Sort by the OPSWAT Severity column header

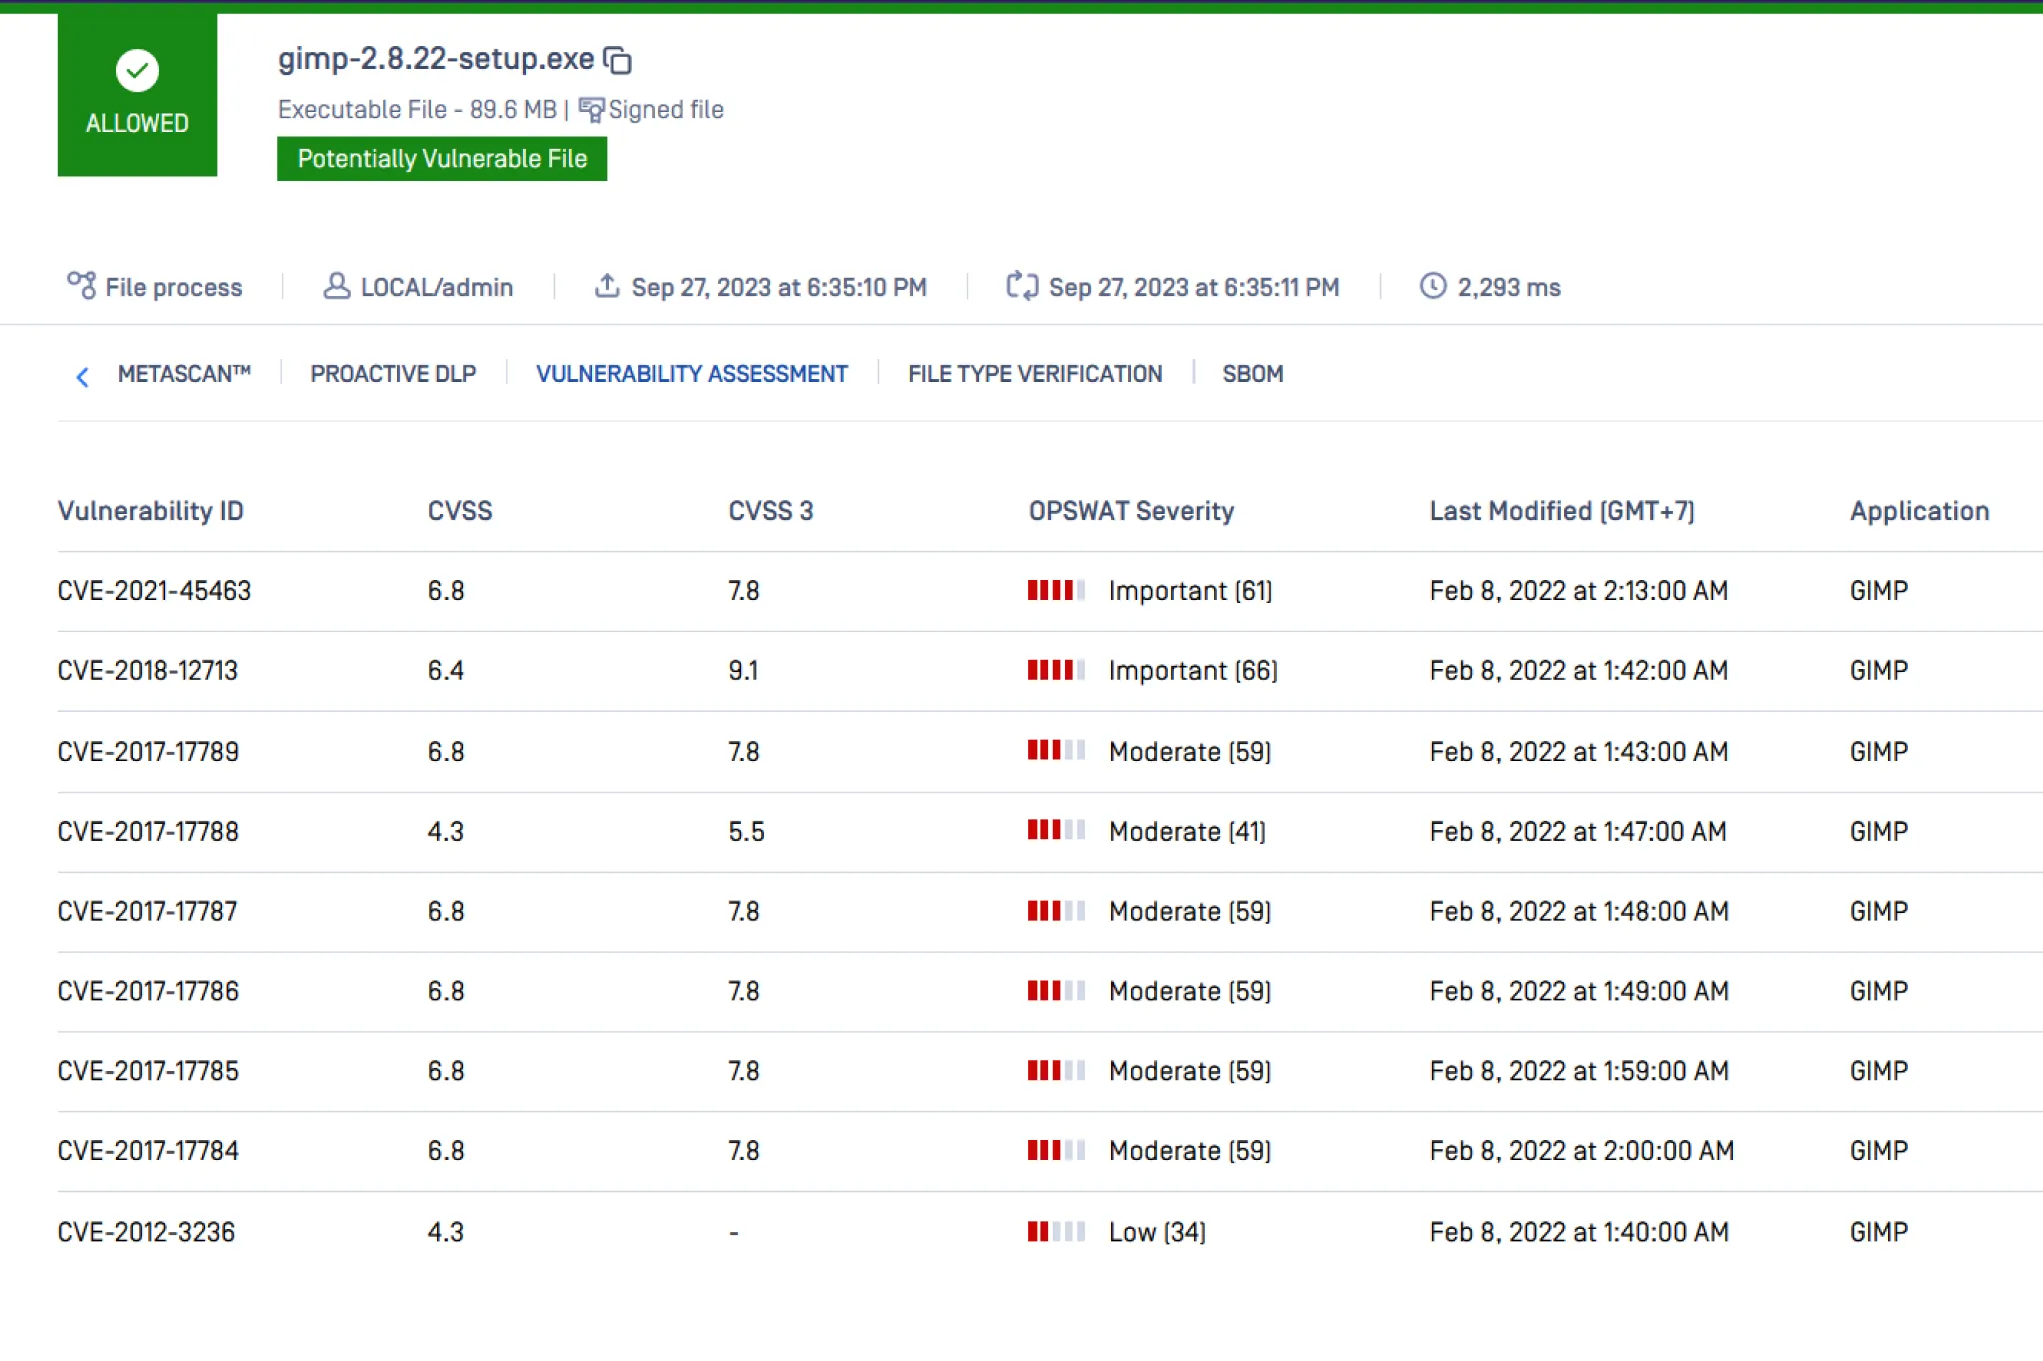point(1131,511)
